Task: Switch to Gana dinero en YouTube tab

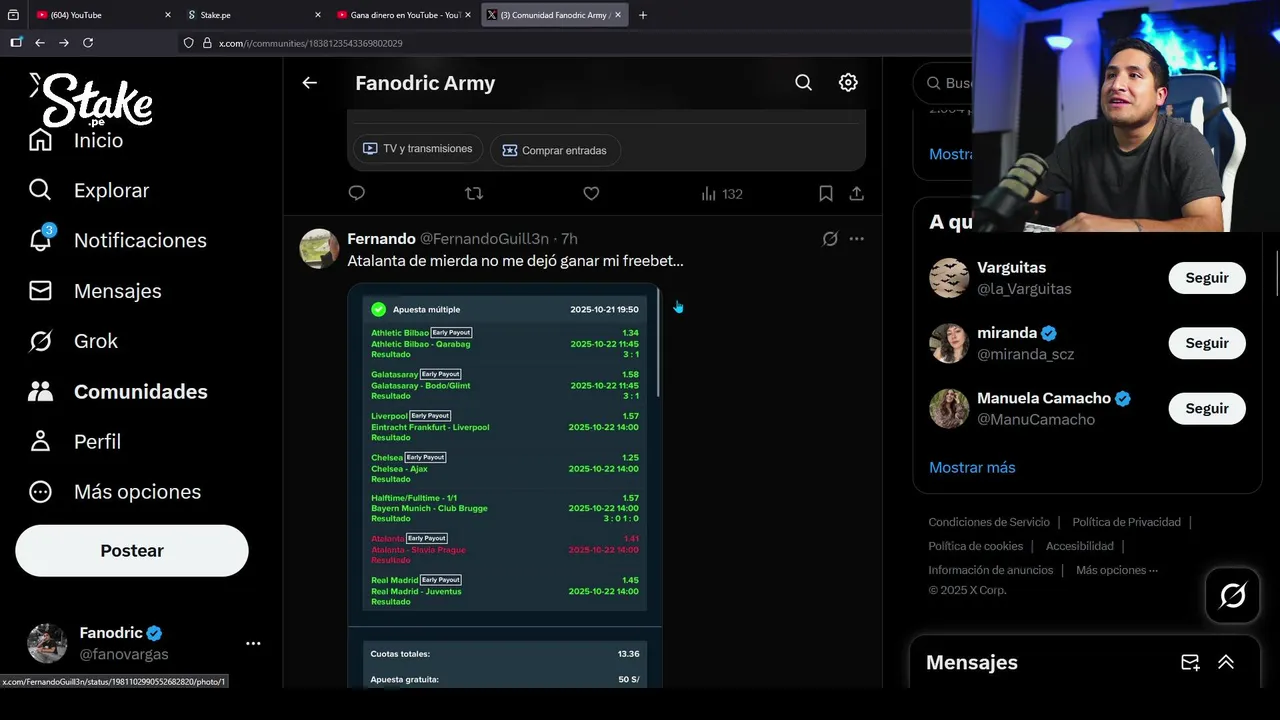Action: 402,15
